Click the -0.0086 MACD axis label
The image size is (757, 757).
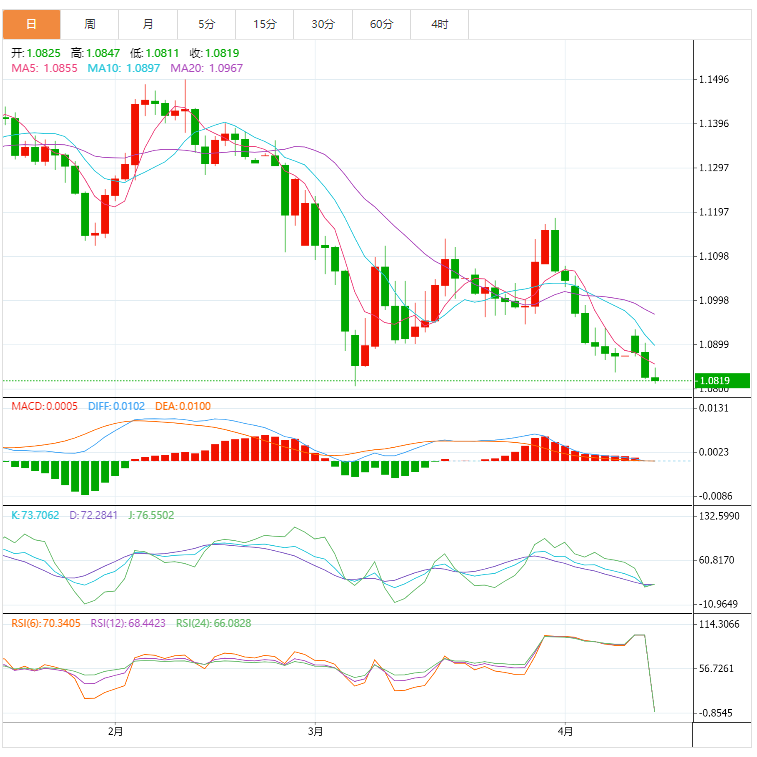715,496
